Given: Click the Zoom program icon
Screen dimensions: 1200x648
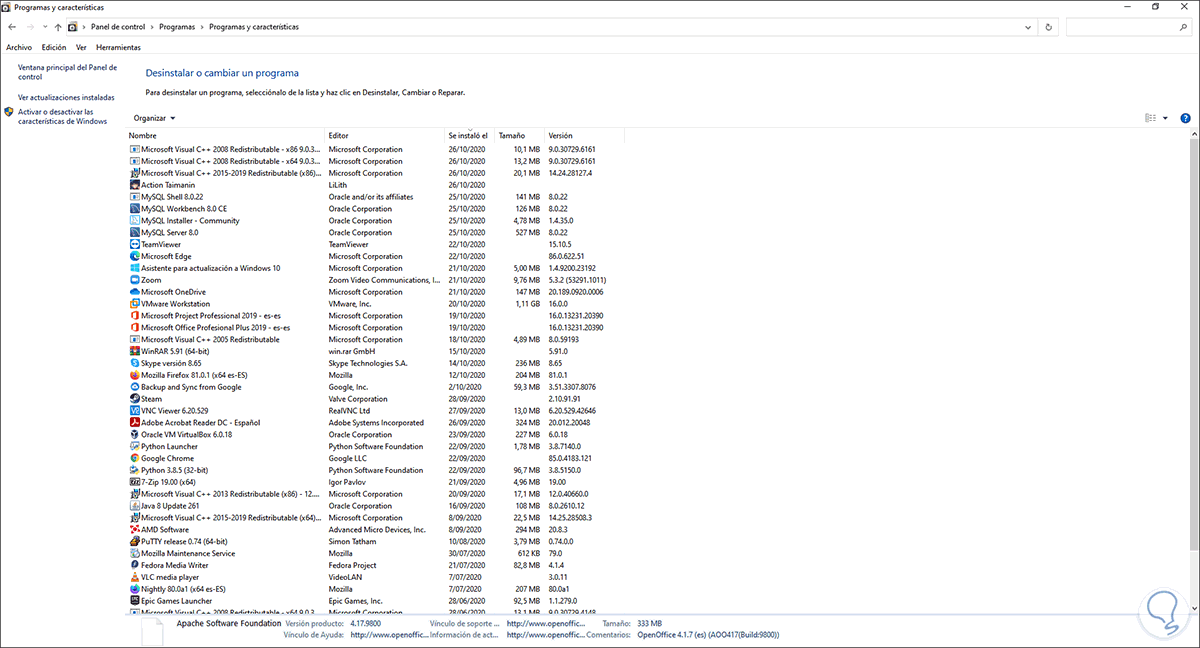Looking at the screenshot, I should 134,280.
